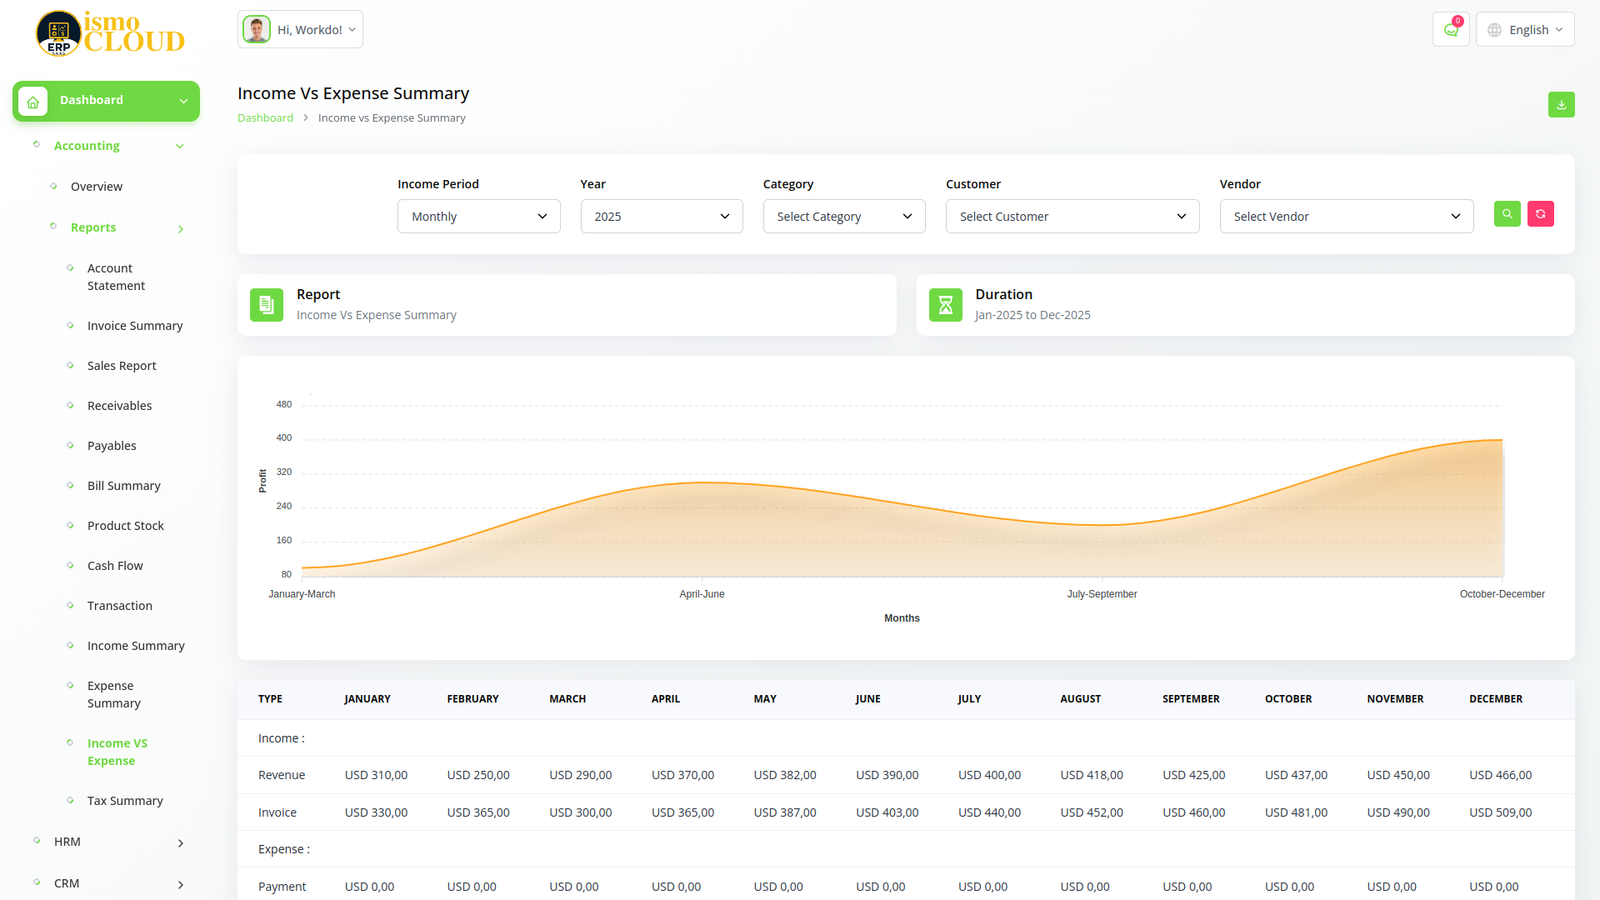Open the Hi, Workdo! user menu
Screen dimensions: 1600x900
(x=300, y=30)
